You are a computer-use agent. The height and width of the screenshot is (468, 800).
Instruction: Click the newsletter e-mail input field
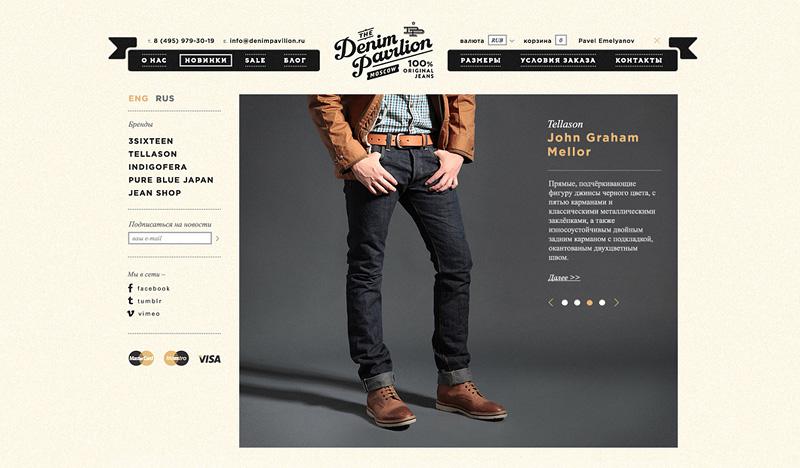click(170, 238)
